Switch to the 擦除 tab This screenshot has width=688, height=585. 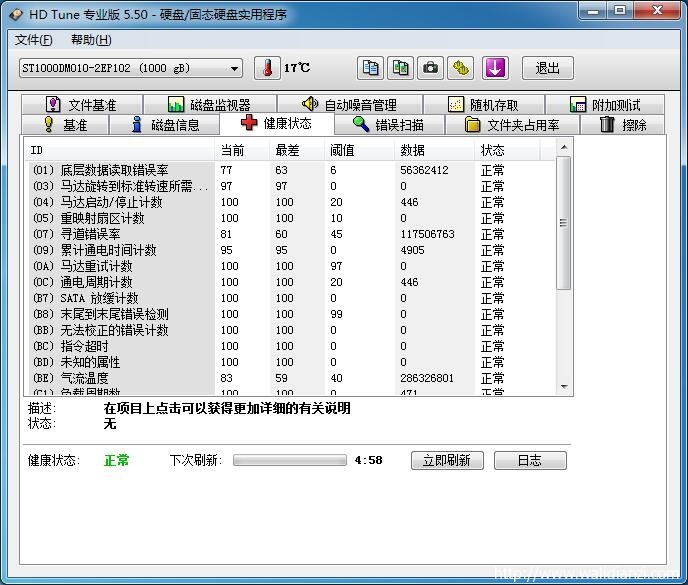[623, 125]
